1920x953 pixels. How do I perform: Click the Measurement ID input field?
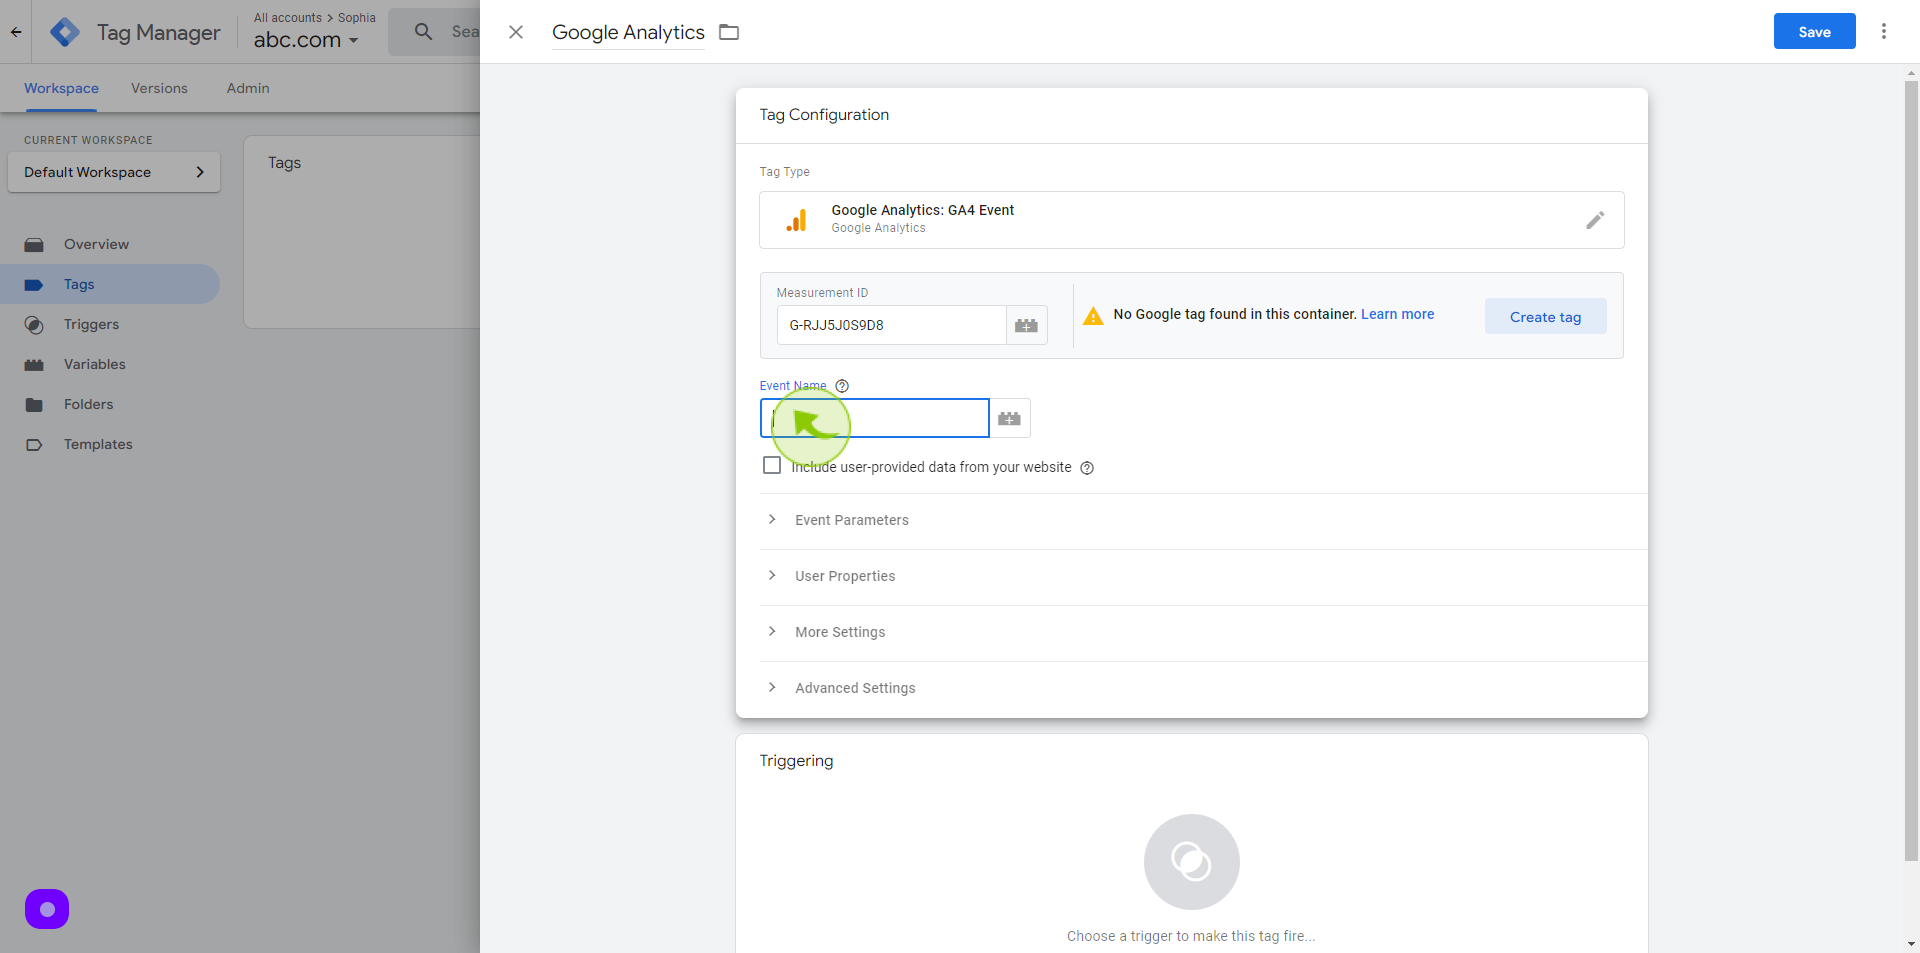[x=891, y=325]
